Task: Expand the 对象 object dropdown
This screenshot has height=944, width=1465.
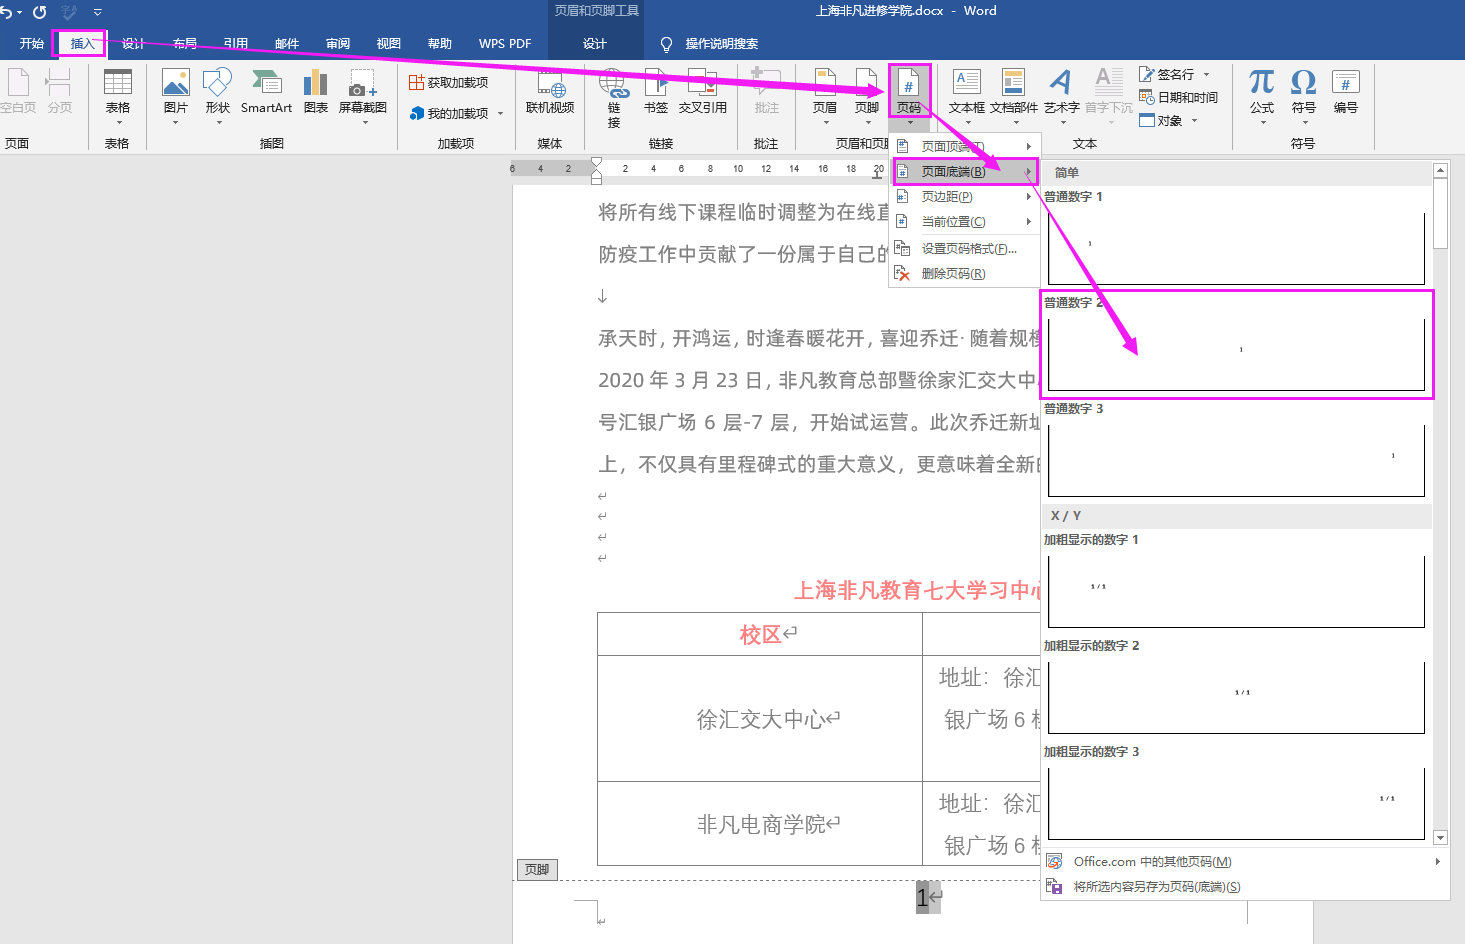Action: click(x=1194, y=120)
